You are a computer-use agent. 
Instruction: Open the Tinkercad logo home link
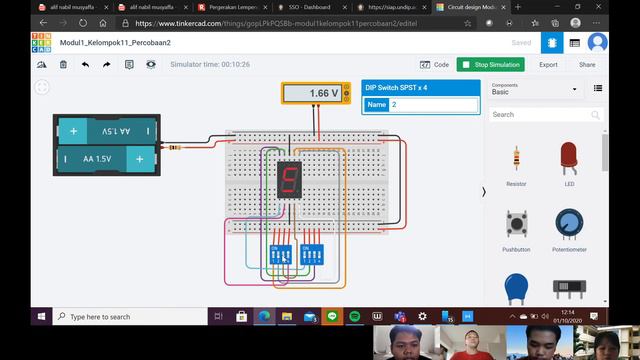[x=42, y=43]
